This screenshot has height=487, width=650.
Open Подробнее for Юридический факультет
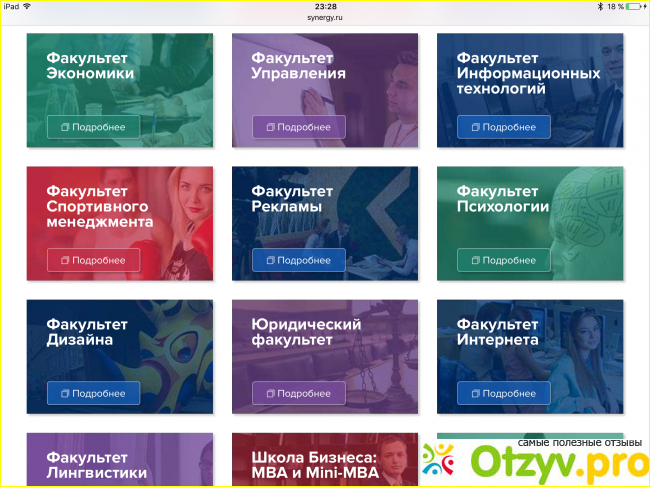point(298,393)
